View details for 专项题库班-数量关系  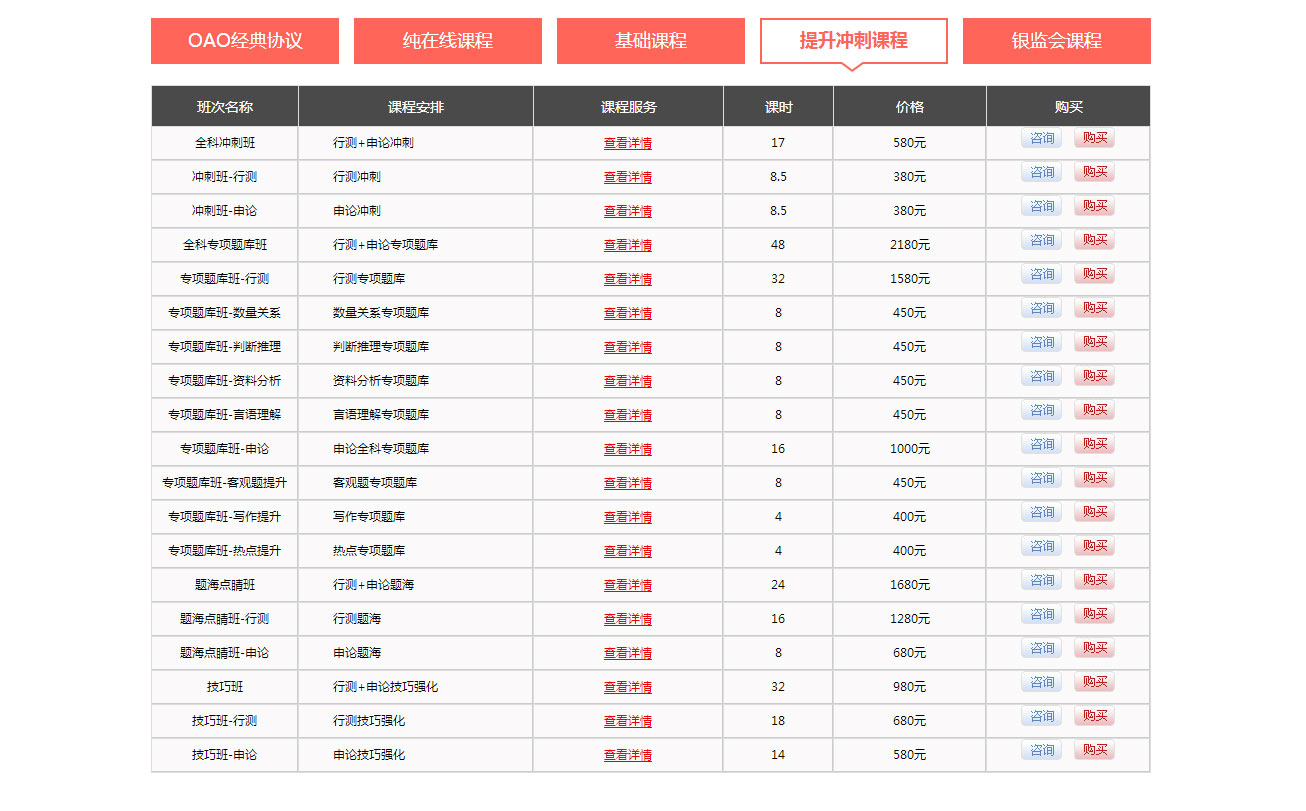628,313
